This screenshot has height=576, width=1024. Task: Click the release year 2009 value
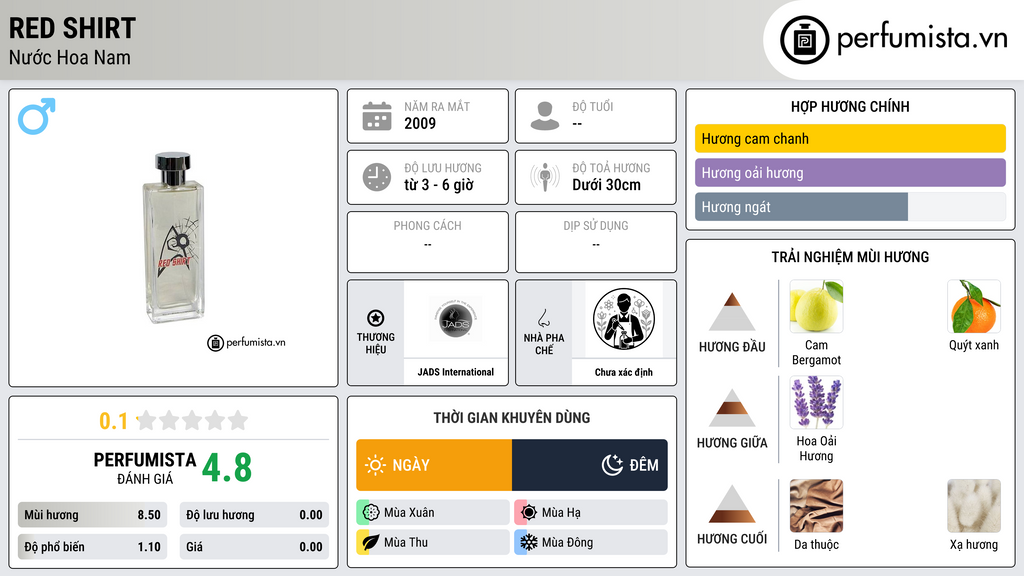tap(420, 123)
